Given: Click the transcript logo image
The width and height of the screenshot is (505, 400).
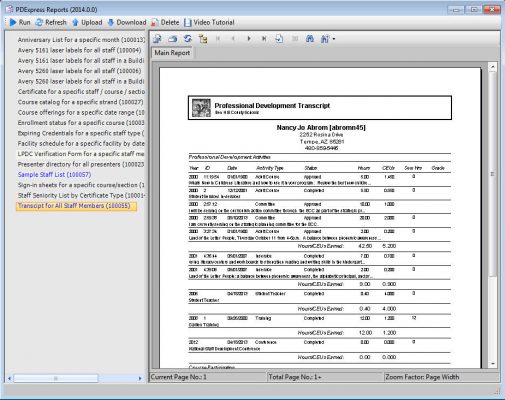Looking at the screenshot, I should click(x=201, y=108).
